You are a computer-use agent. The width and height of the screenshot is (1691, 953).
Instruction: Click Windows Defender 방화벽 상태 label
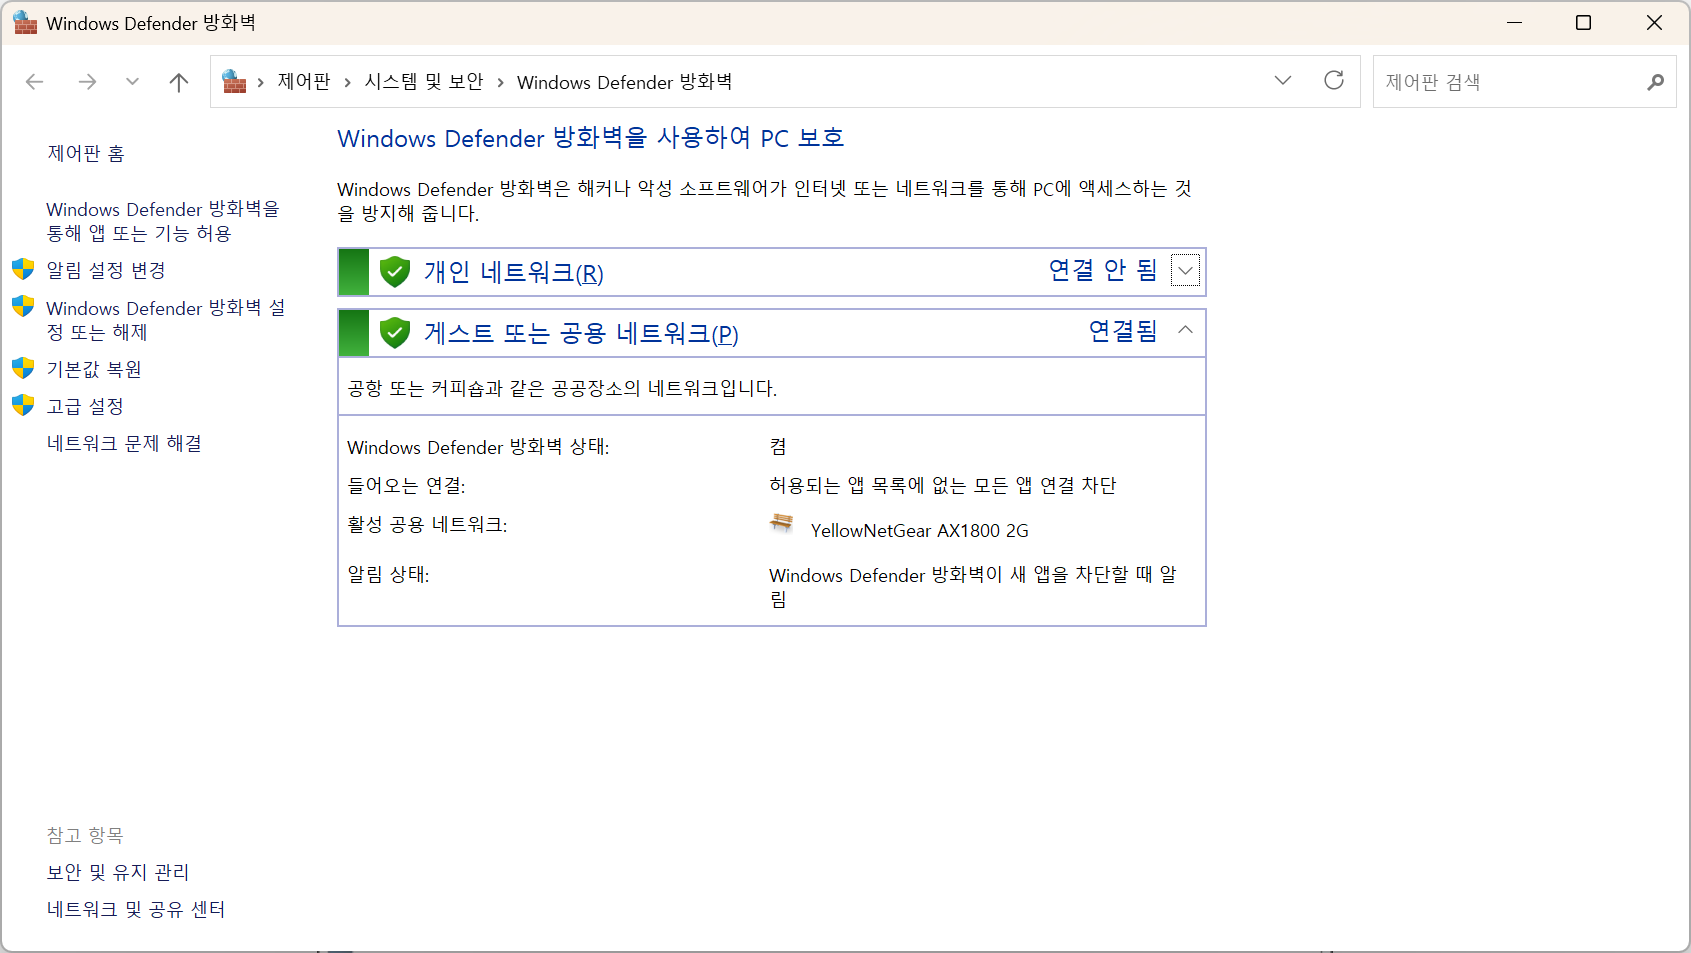pos(478,447)
